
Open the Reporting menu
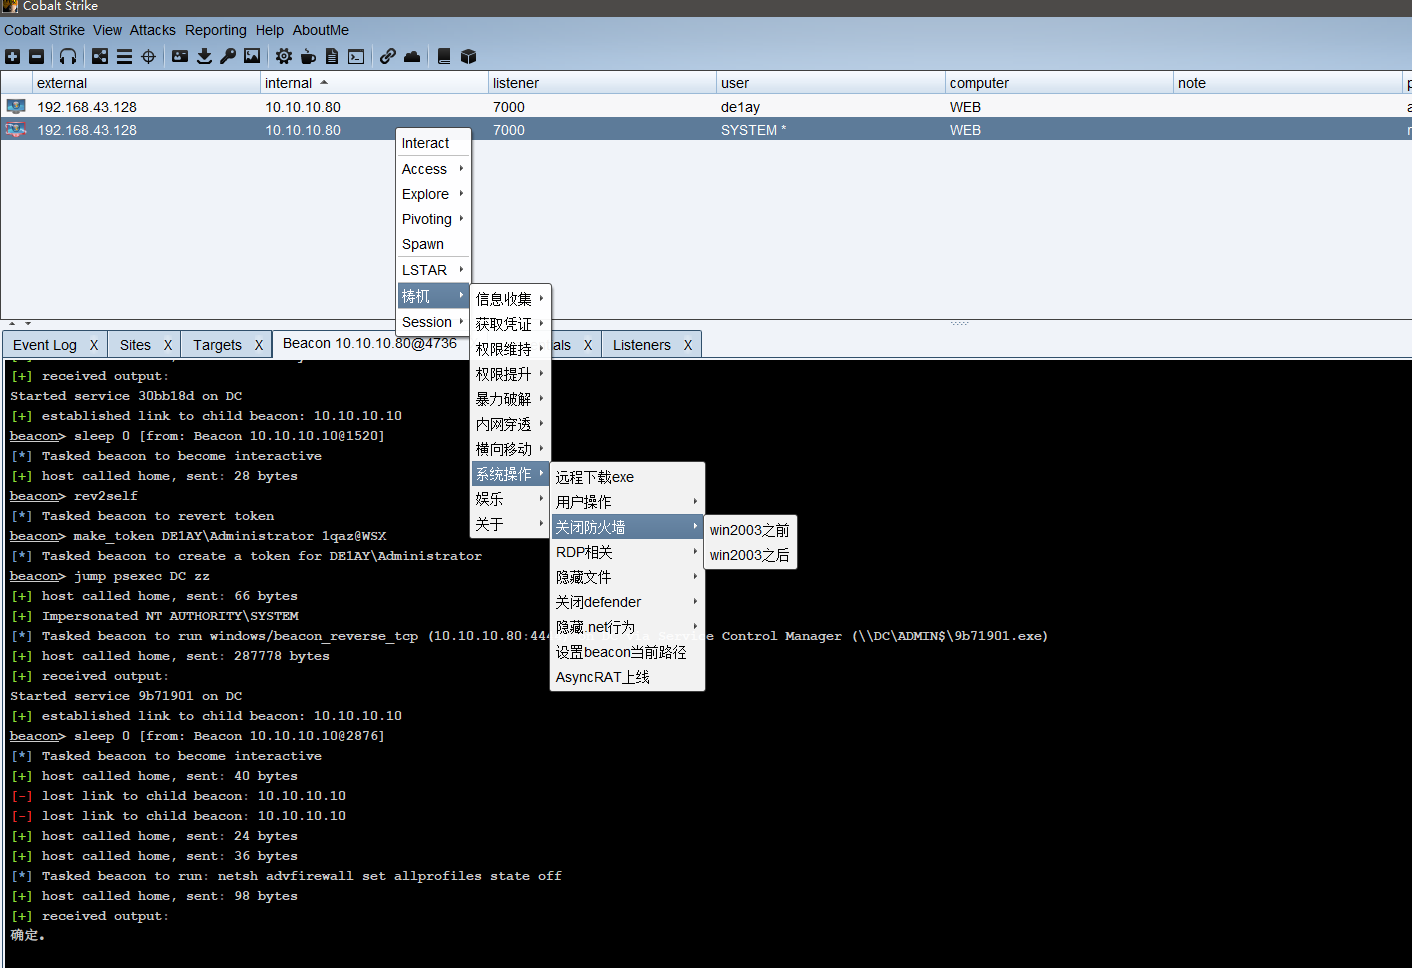pyautogui.click(x=216, y=30)
